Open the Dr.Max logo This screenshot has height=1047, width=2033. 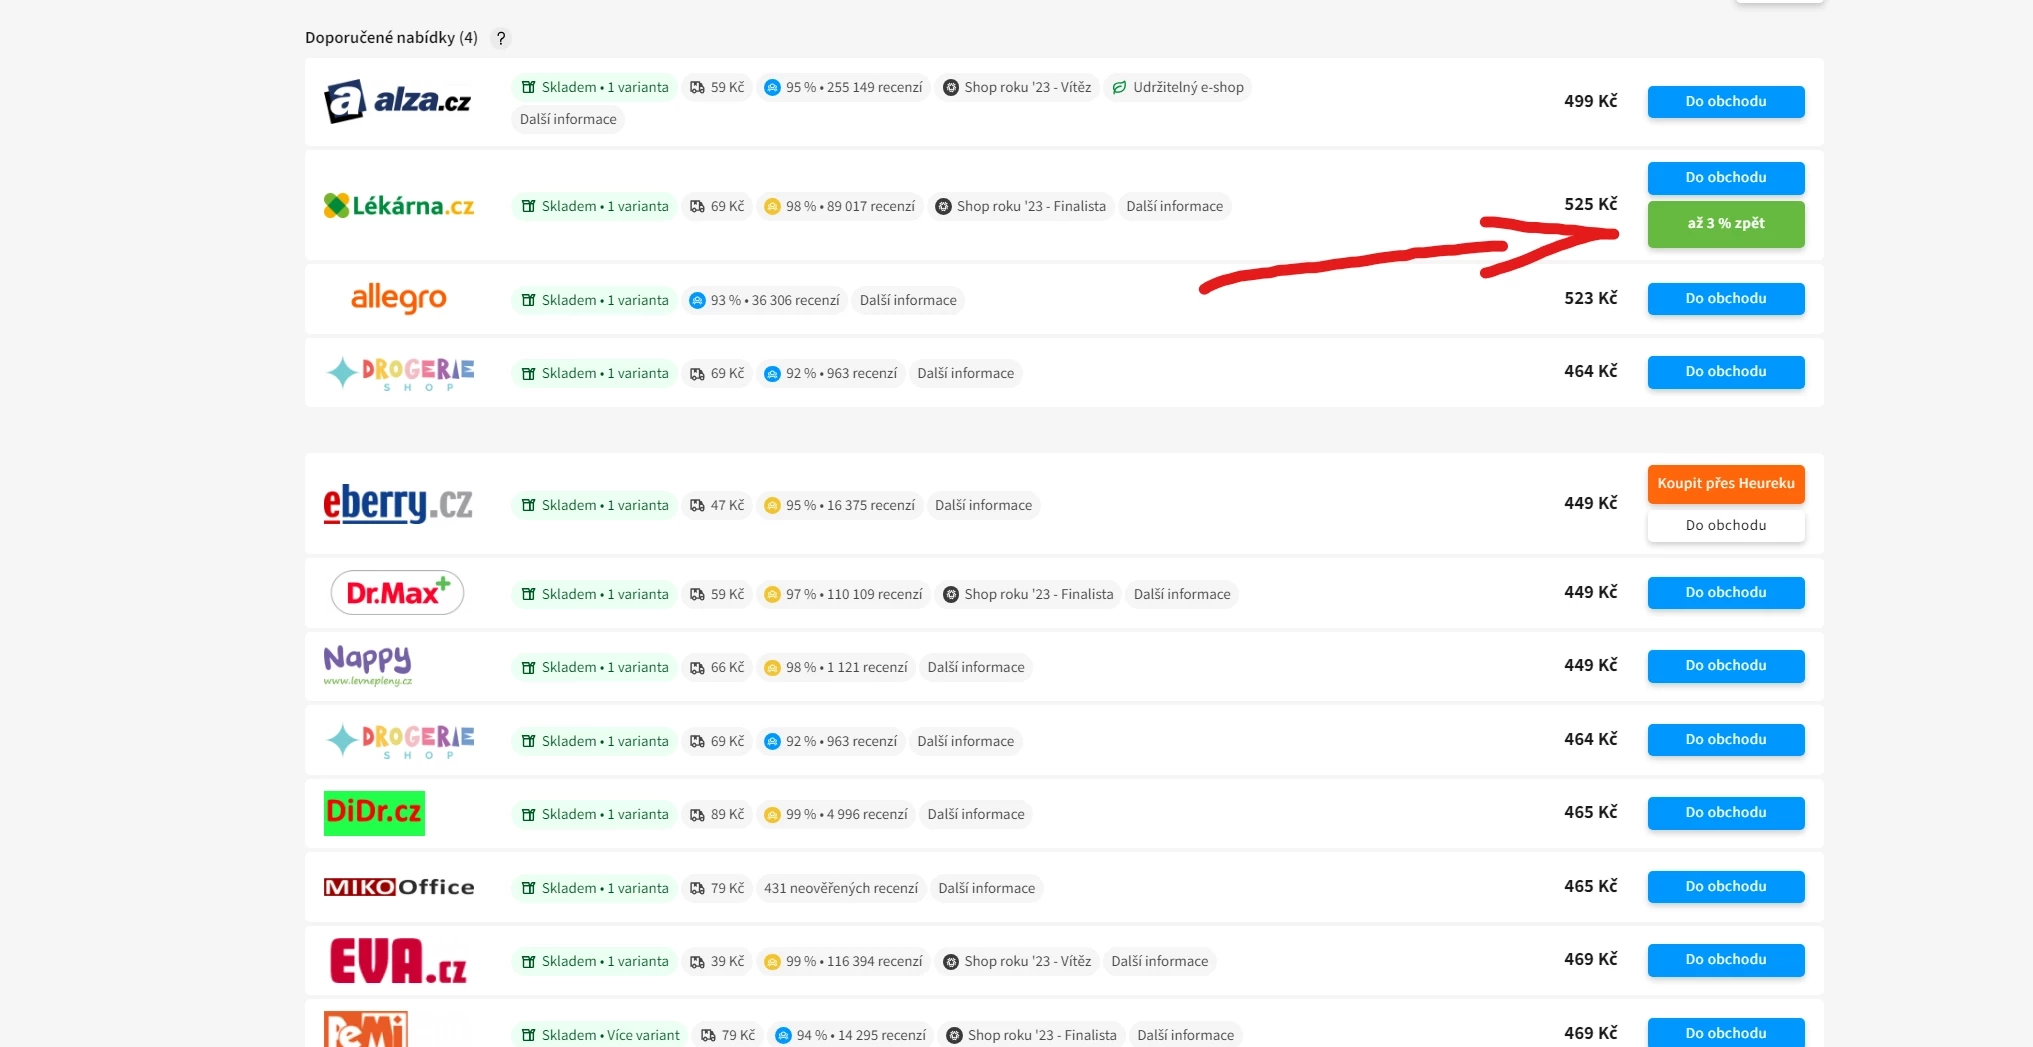point(397,593)
